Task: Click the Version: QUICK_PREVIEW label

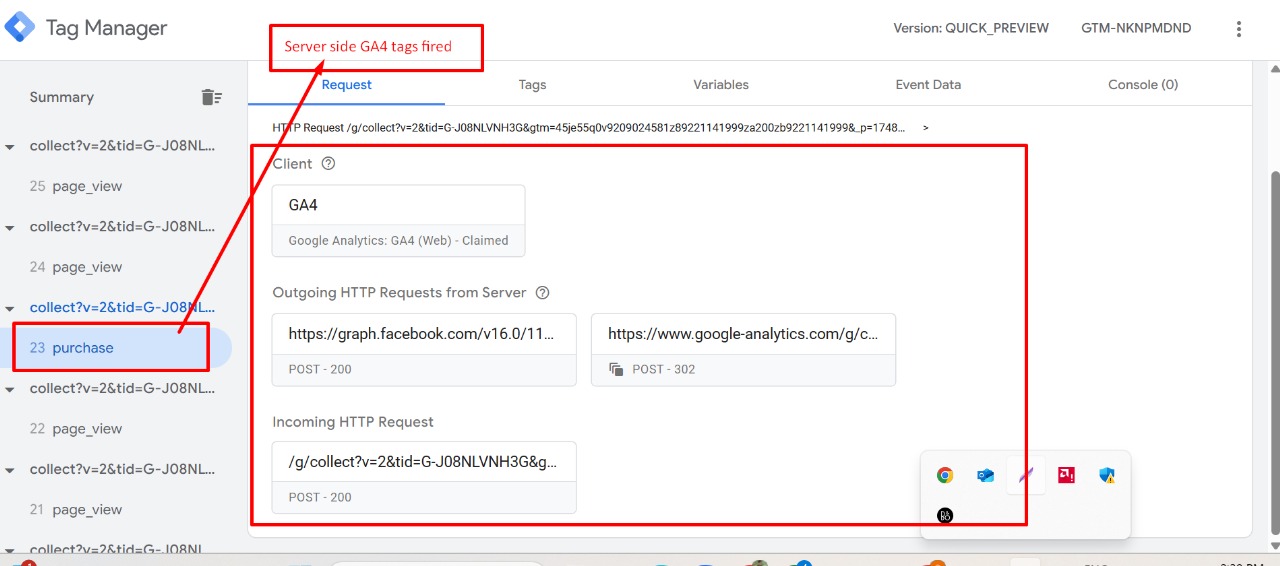Action: click(x=971, y=28)
